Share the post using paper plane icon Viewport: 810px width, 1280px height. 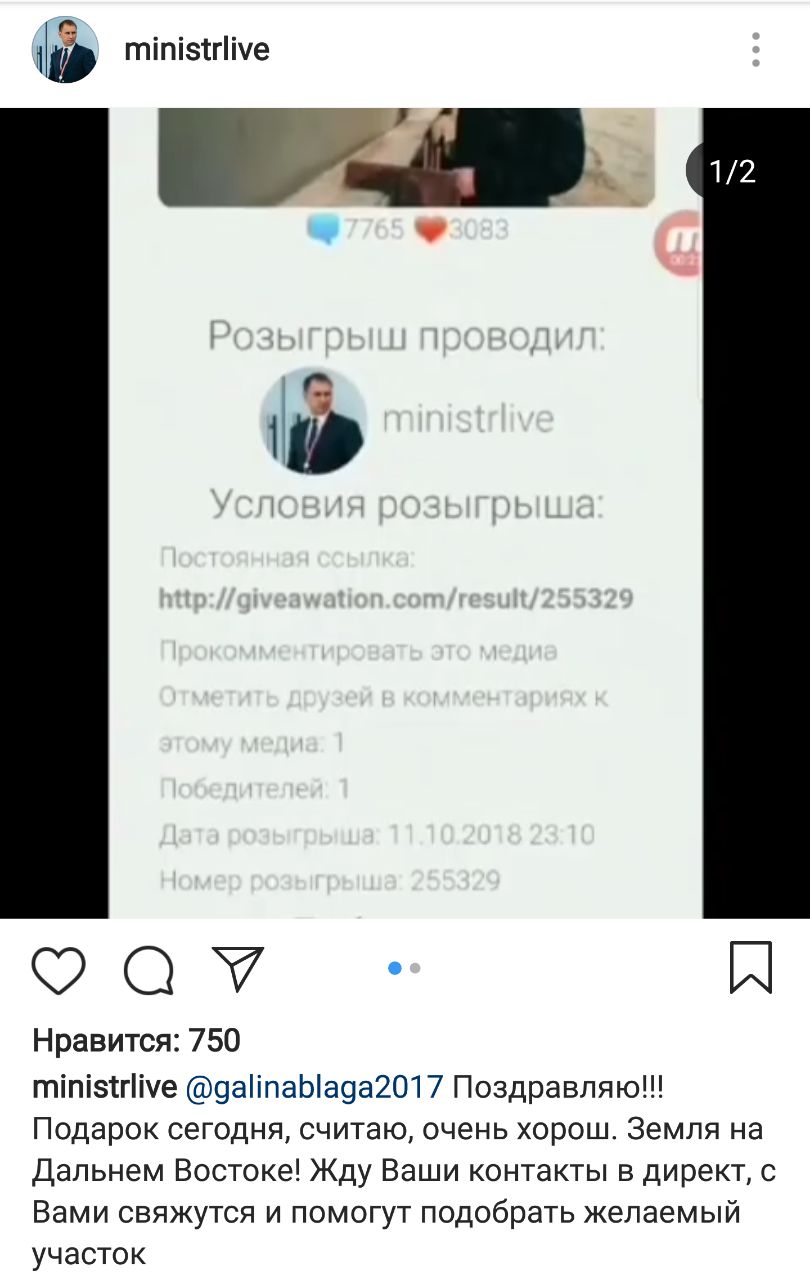pyautogui.click(x=238, y=967)
